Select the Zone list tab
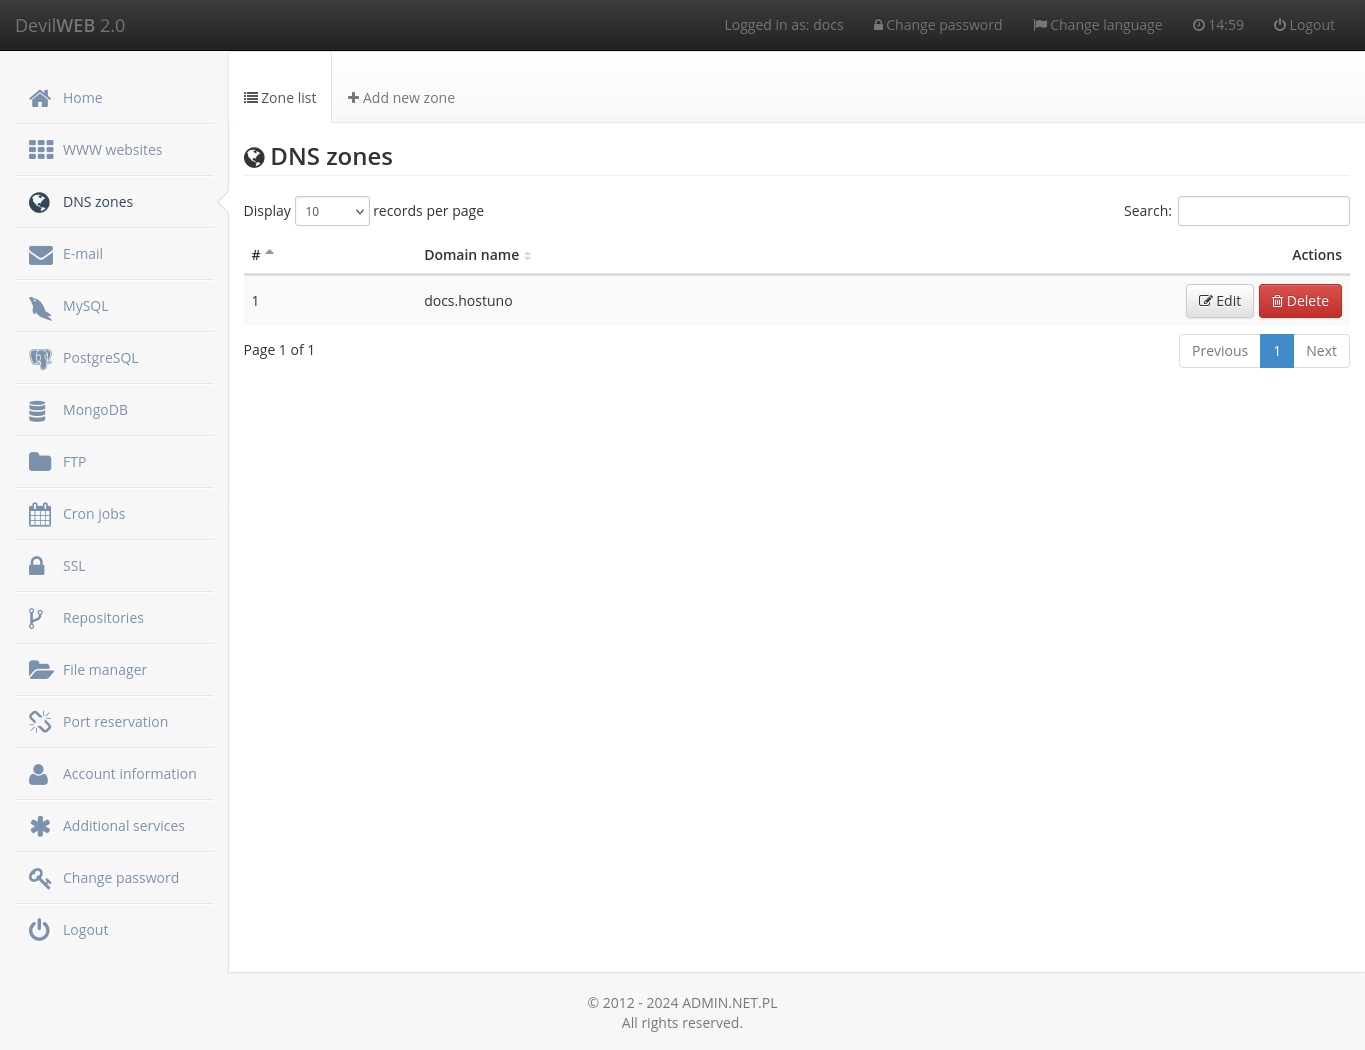The width and height of the screenshot is (1365, 1050). [280, 98]
